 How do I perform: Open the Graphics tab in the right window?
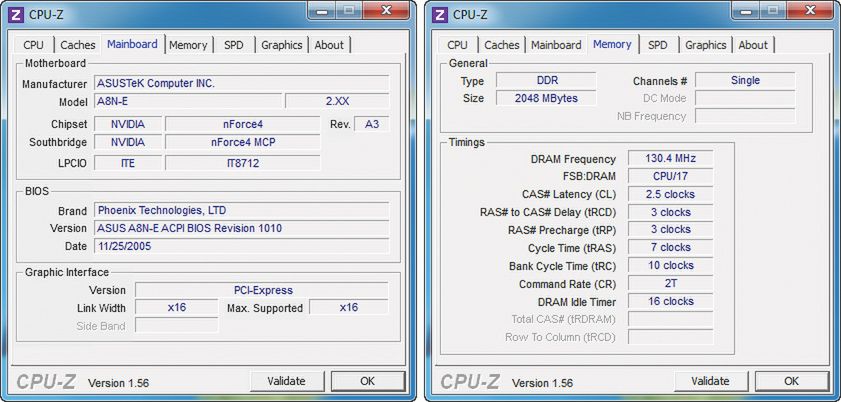pyautogui.click(x=706, y=45)
